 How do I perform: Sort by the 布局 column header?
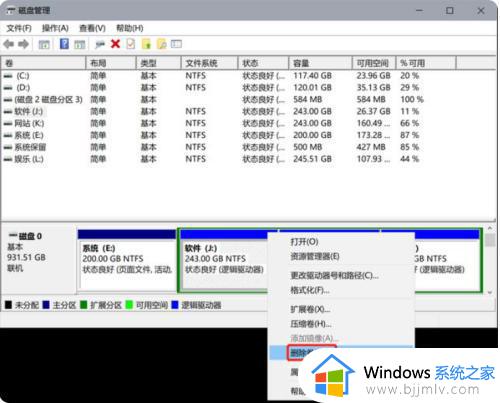coord(111,63)
